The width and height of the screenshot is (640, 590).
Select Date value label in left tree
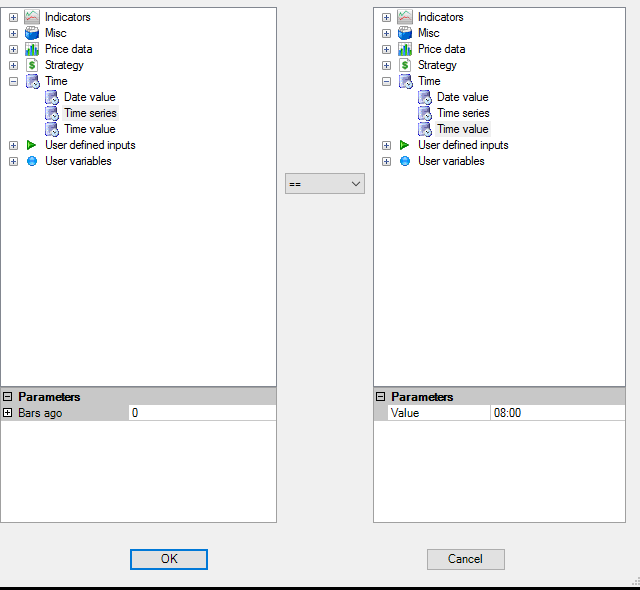(x=90, y=97)
